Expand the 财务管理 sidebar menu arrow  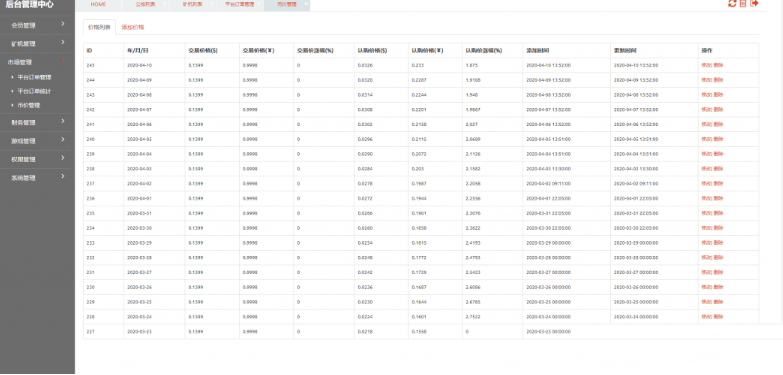pos(63,121)
